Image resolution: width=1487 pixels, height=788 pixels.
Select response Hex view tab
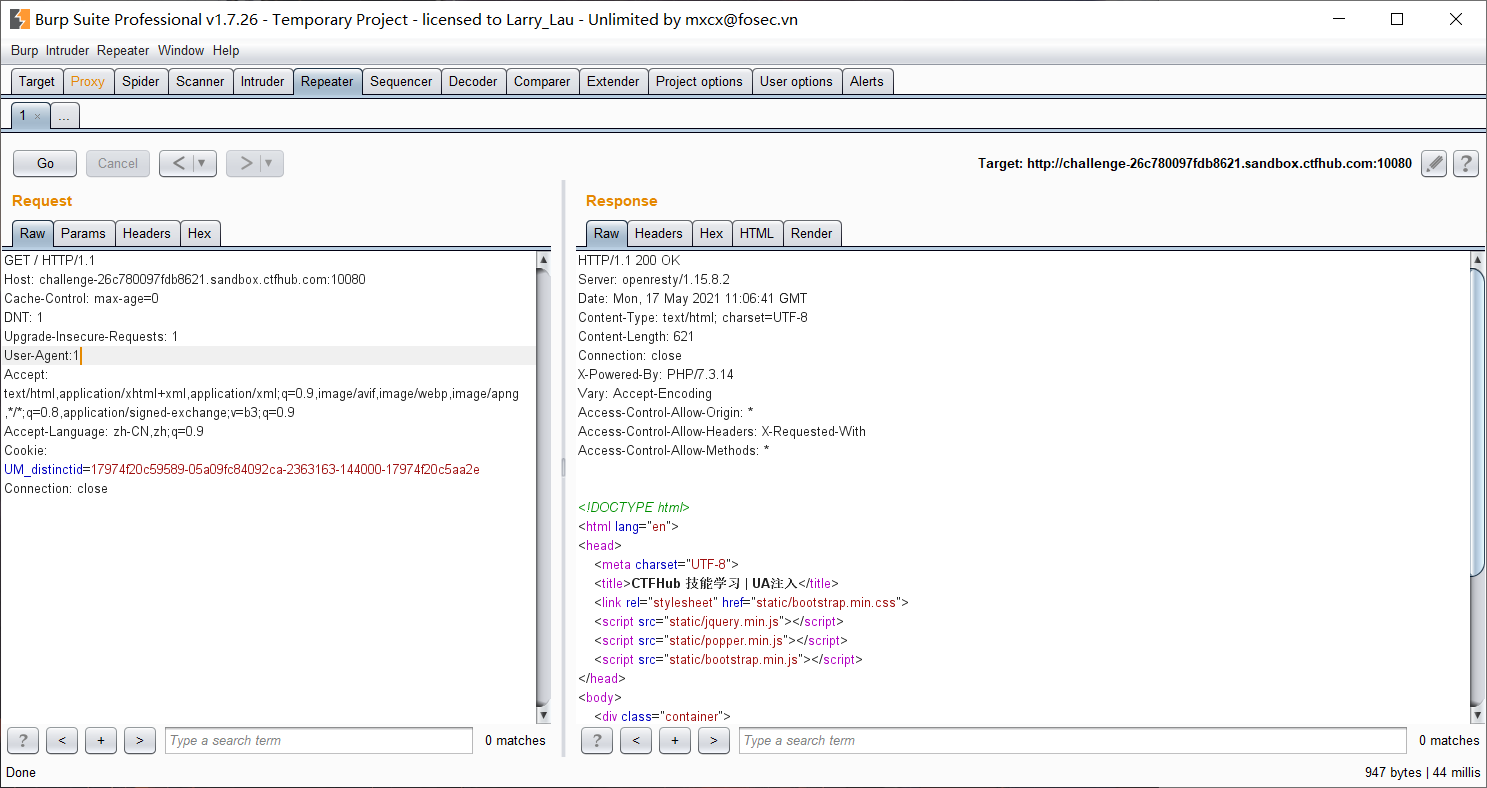712,233
